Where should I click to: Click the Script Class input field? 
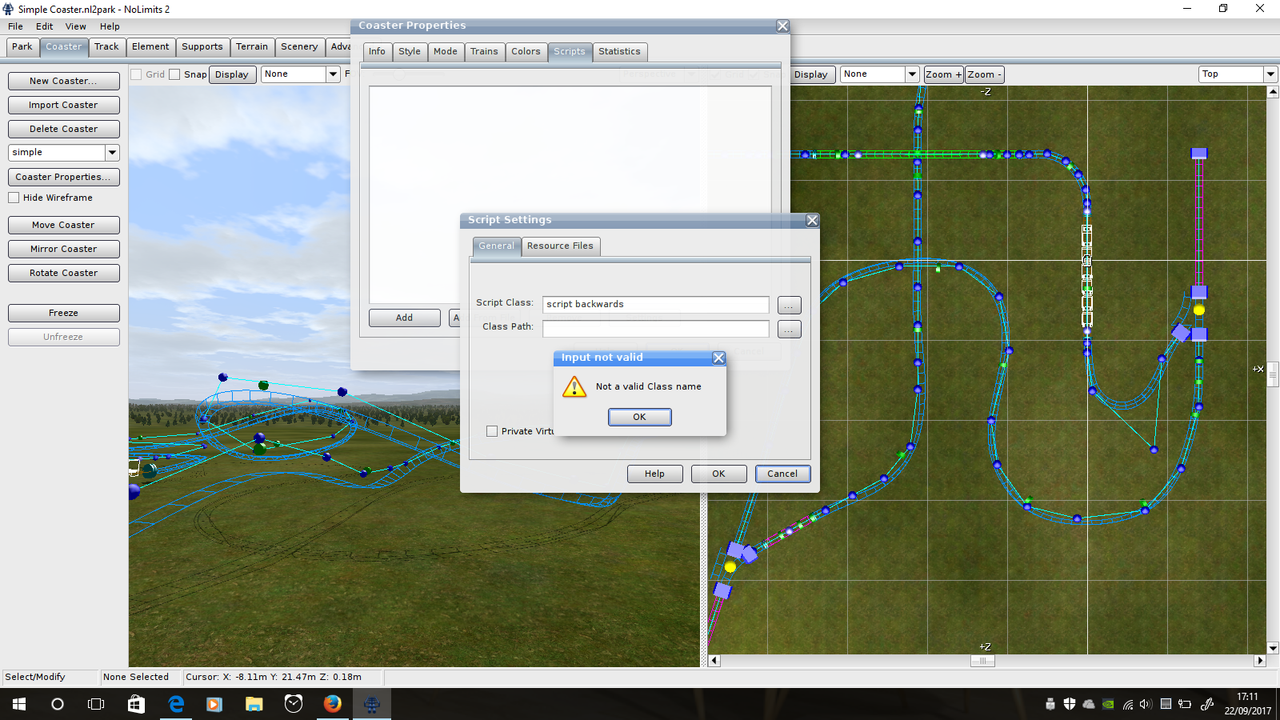tap(656, 304)
